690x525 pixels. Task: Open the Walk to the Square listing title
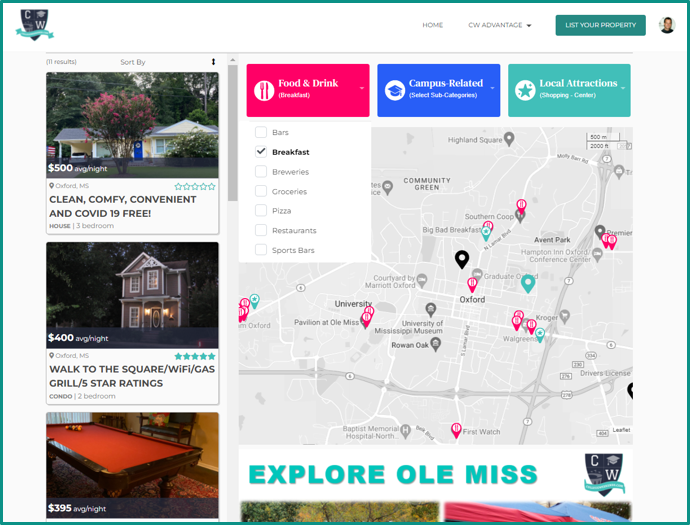point(132,375)
